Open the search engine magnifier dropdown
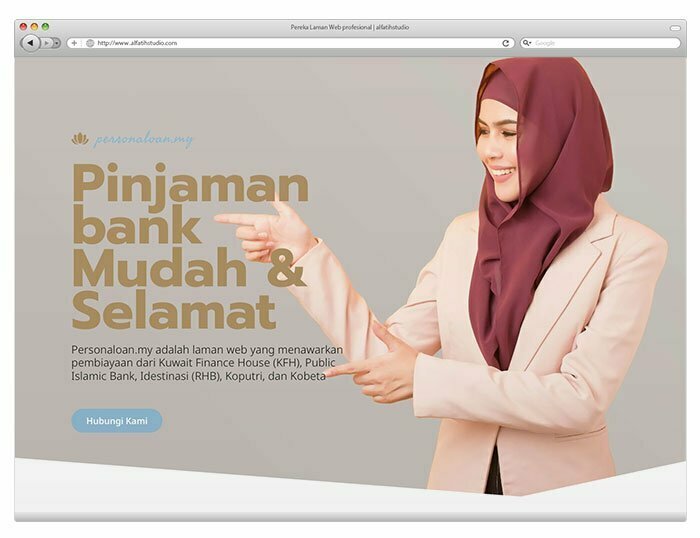Image resolution: width=700 pixels, height=538 pixels. tap(527, 43)
